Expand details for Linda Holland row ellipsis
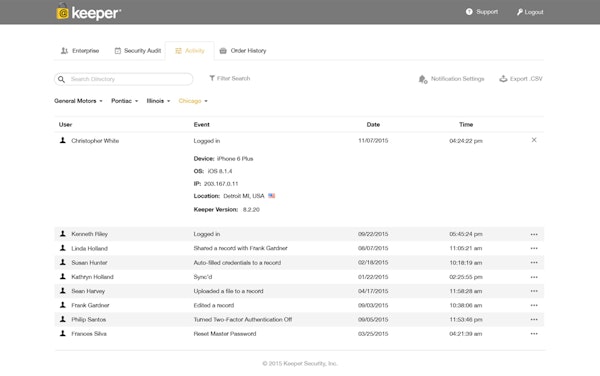The width and height of the screenshot is (600, 376). [x=534, y=248]
